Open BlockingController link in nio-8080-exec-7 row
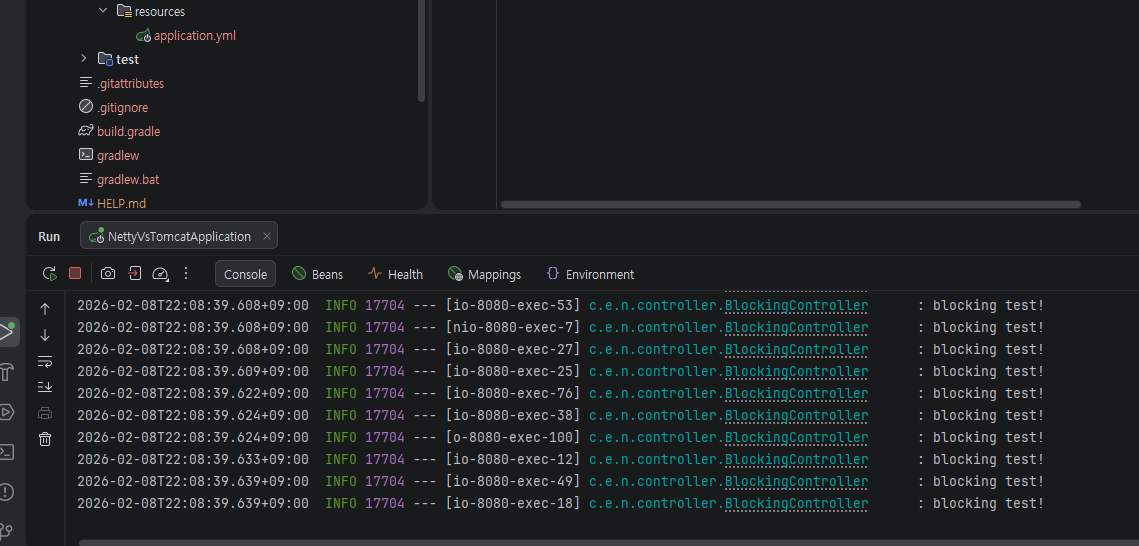This screenshot has width=1139, height=546. 796,327
